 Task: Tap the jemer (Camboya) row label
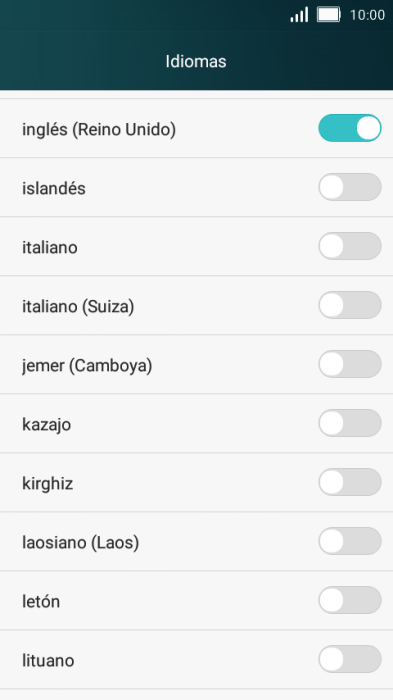(x=87, y=366)
